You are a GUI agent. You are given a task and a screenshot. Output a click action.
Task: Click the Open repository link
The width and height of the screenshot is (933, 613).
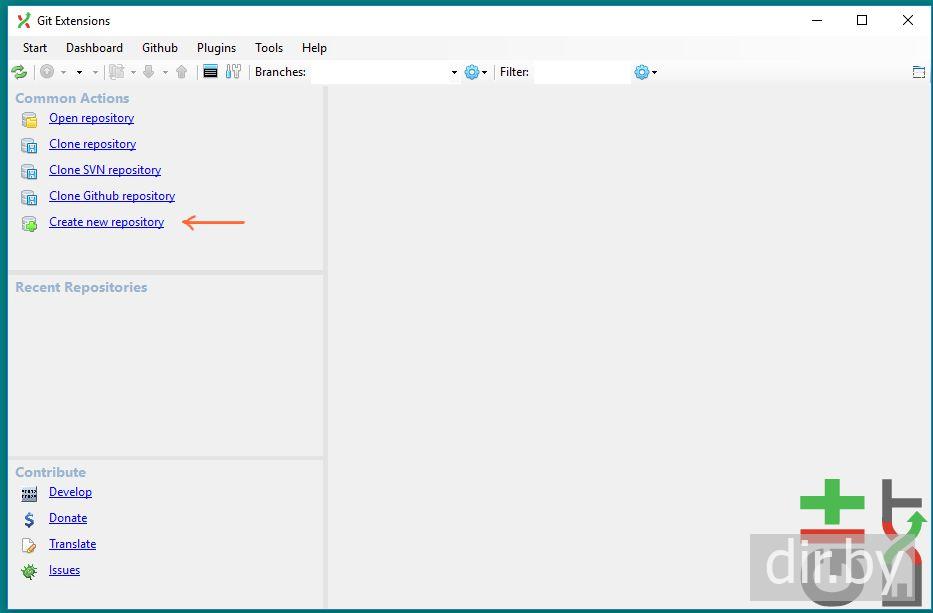[x=92, y=118]
